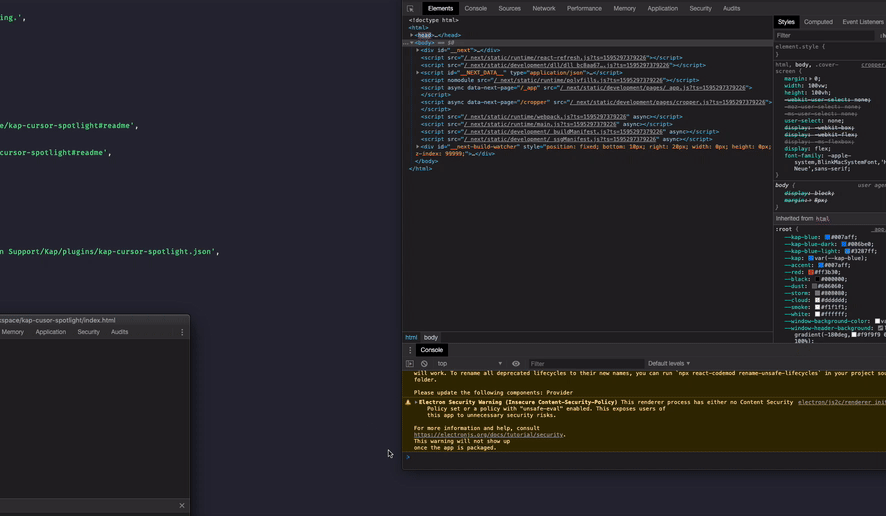Viewport: 886px width, 516px height.
Task: Open the --storm color swatch
Action: pyautogui.click(x=817, y=293)
